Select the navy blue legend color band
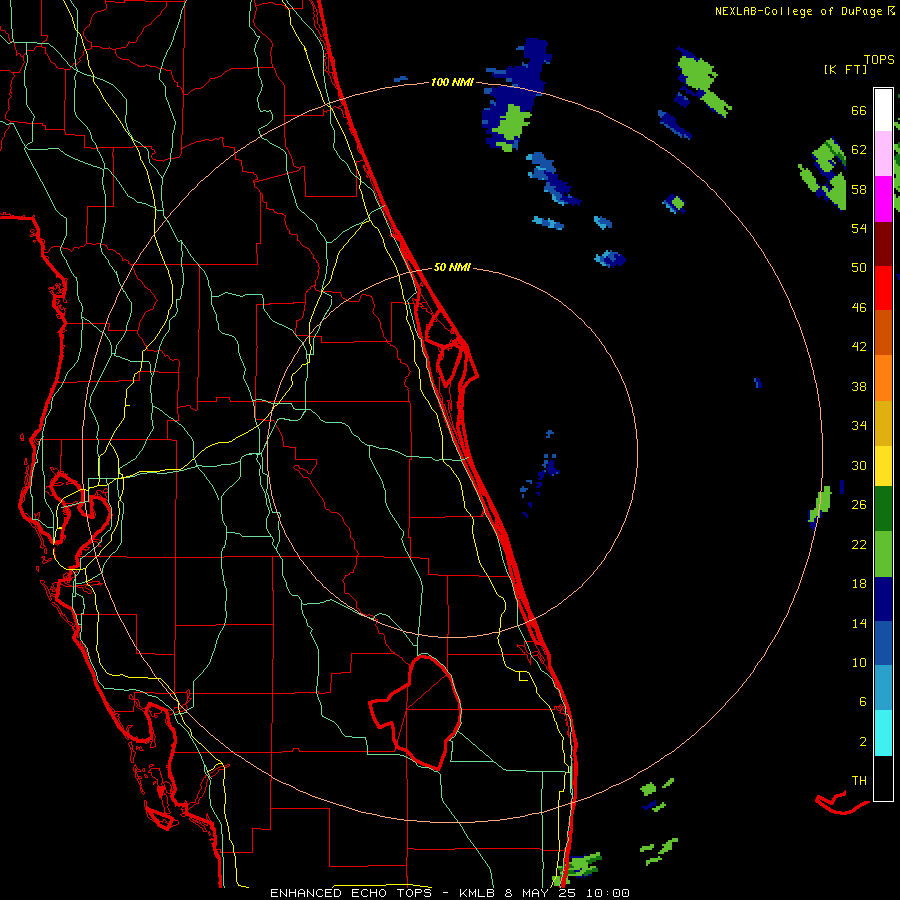This screenshot has height=900, width=900. [883, 599]
